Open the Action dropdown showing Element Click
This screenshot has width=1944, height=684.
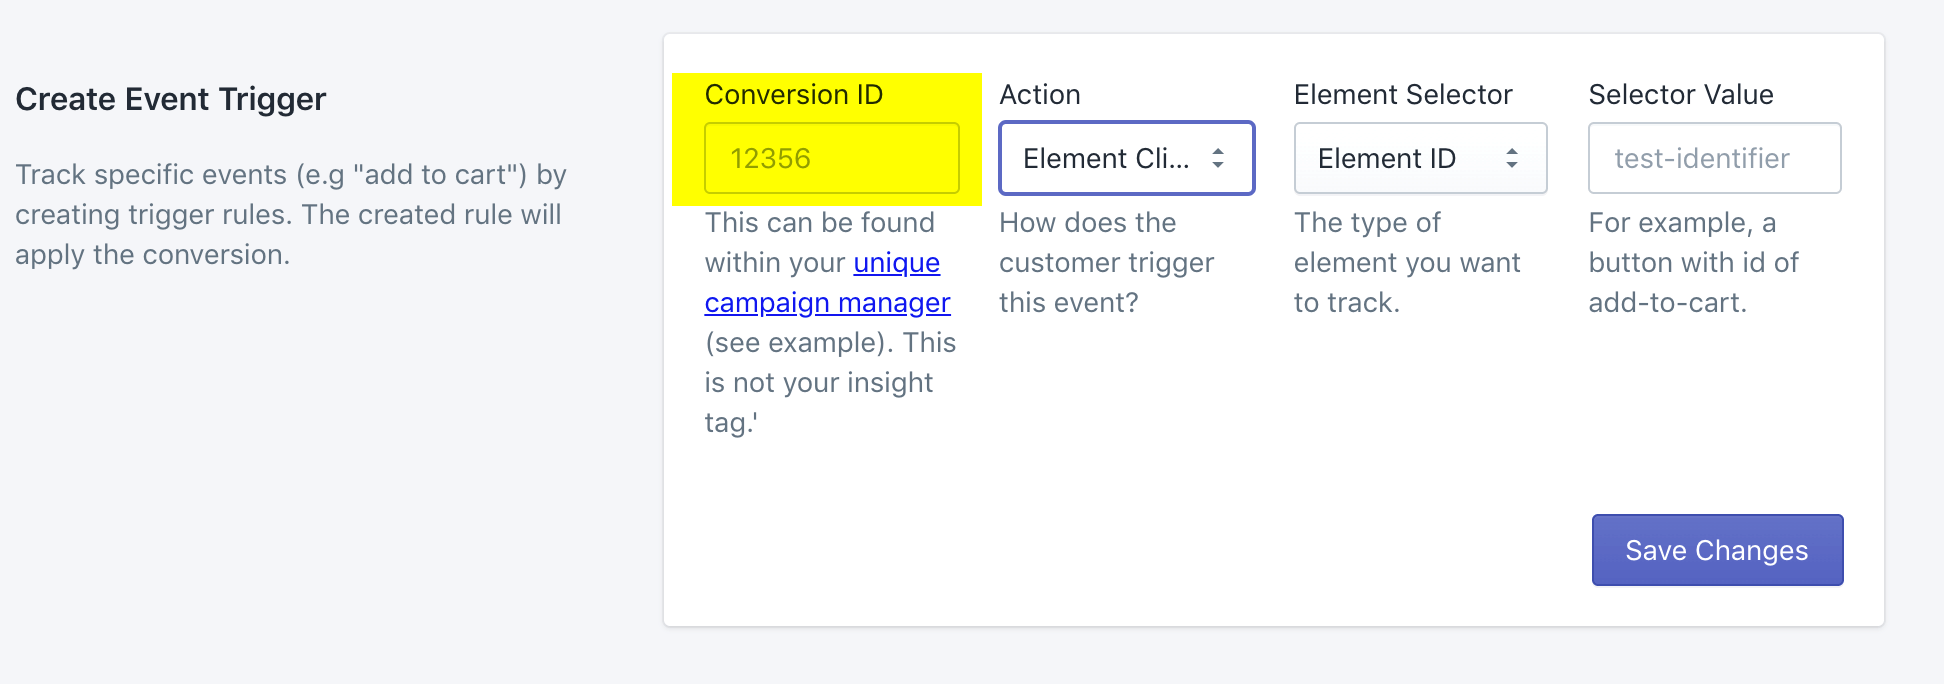pos(1106,158)
